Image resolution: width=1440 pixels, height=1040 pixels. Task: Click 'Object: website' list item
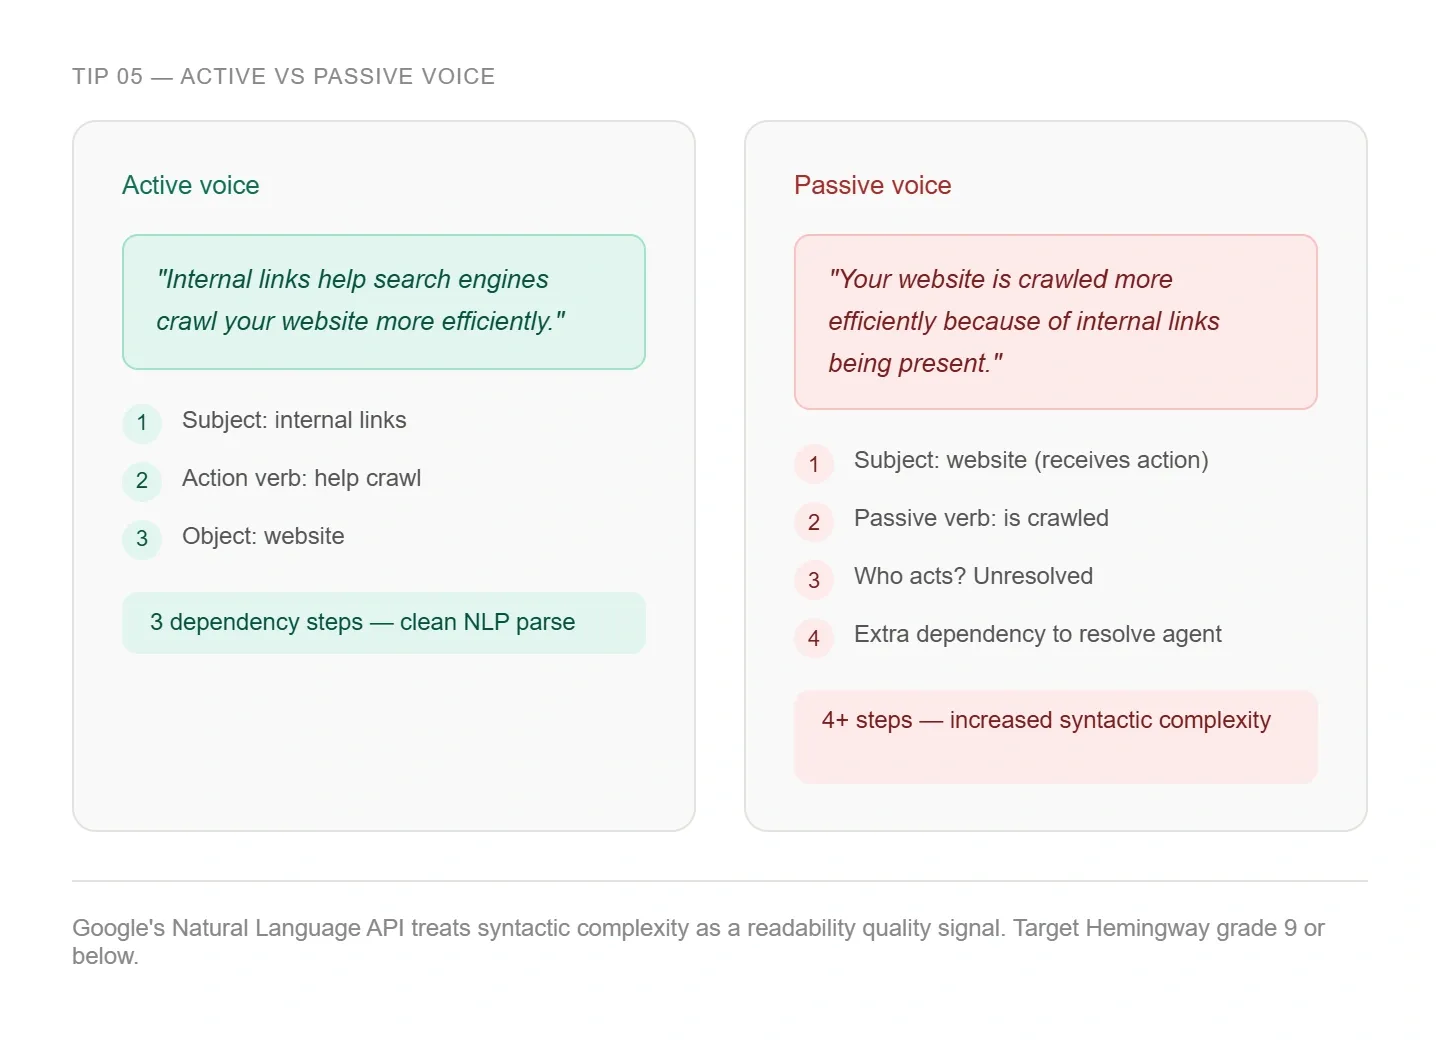coord(263,536)
